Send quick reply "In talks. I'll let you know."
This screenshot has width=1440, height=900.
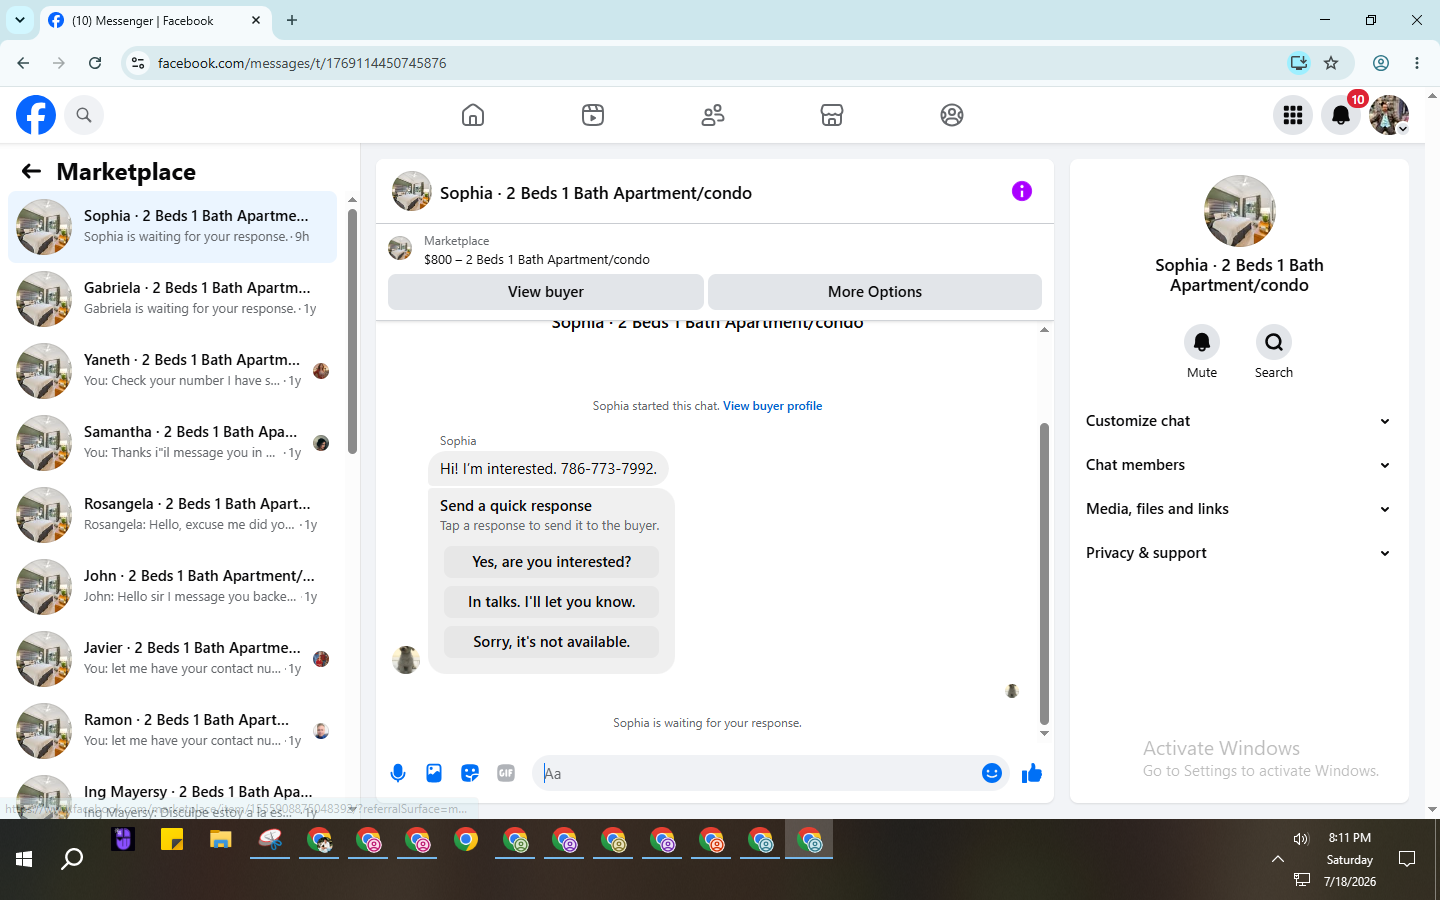pos(552,602)
